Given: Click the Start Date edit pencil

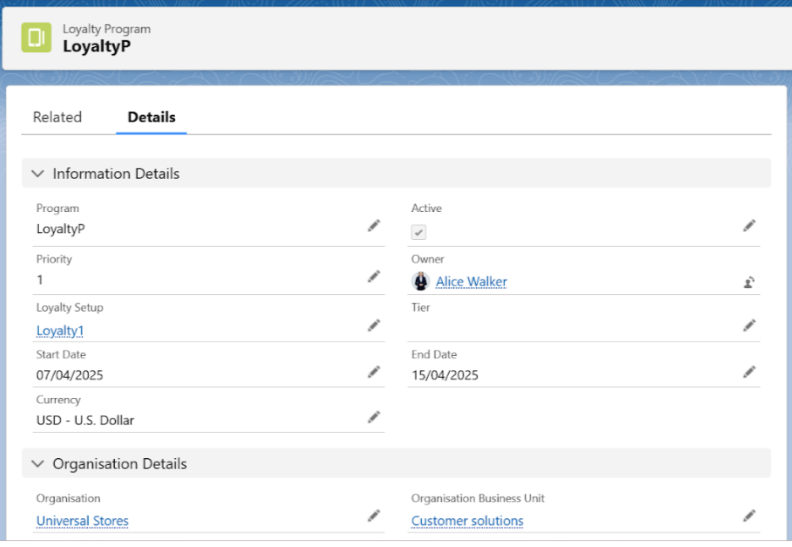Looking at the screenshot, I should (374, 372).
